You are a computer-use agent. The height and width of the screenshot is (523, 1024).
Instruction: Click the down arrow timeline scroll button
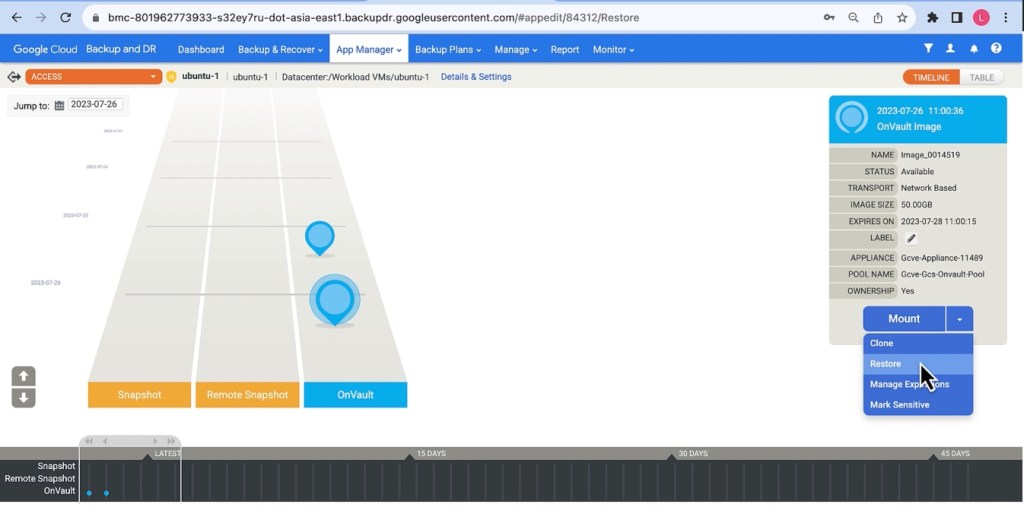(24, 397)
